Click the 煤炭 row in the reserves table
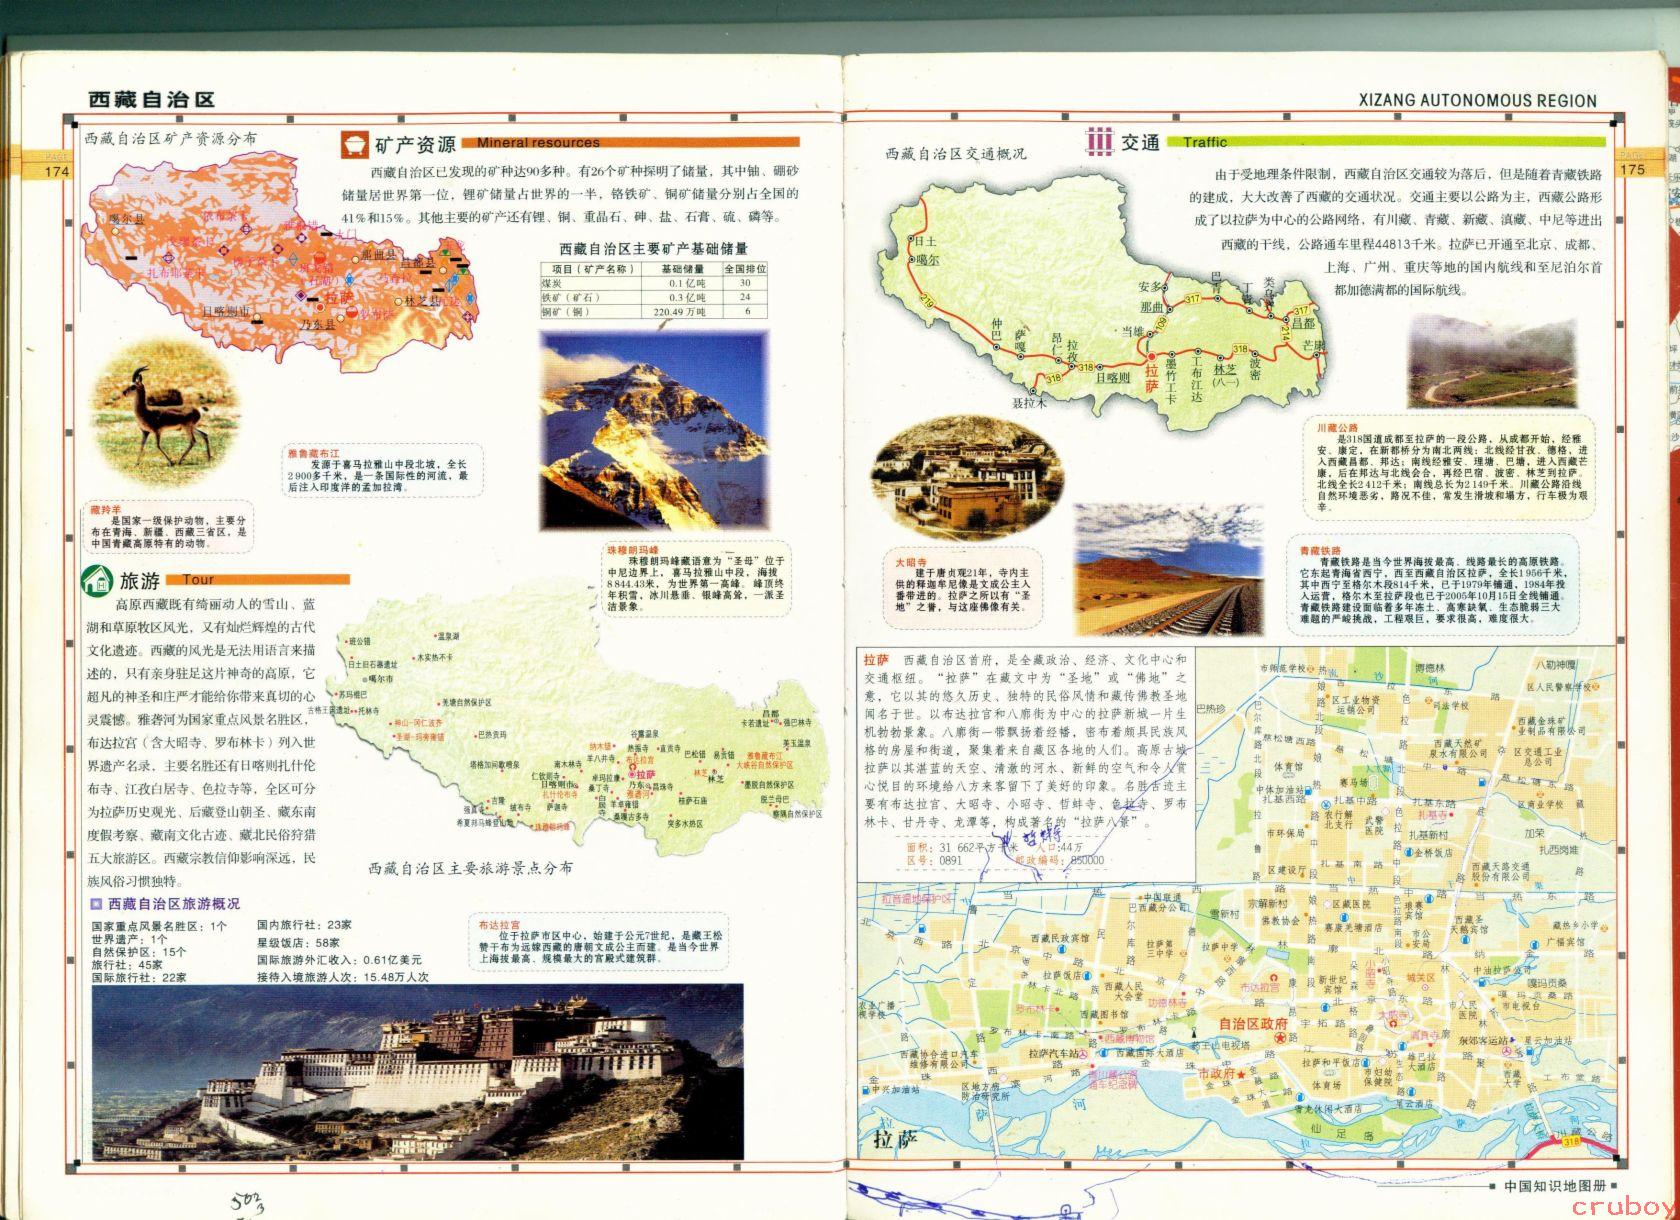This screenshot has width=1680, height=1220. pyautogui.click(x=655, y=283)
